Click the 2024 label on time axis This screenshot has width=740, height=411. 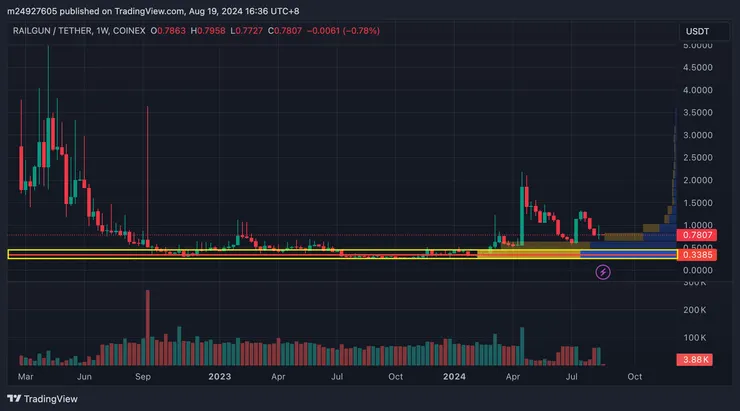coord(454,377)
